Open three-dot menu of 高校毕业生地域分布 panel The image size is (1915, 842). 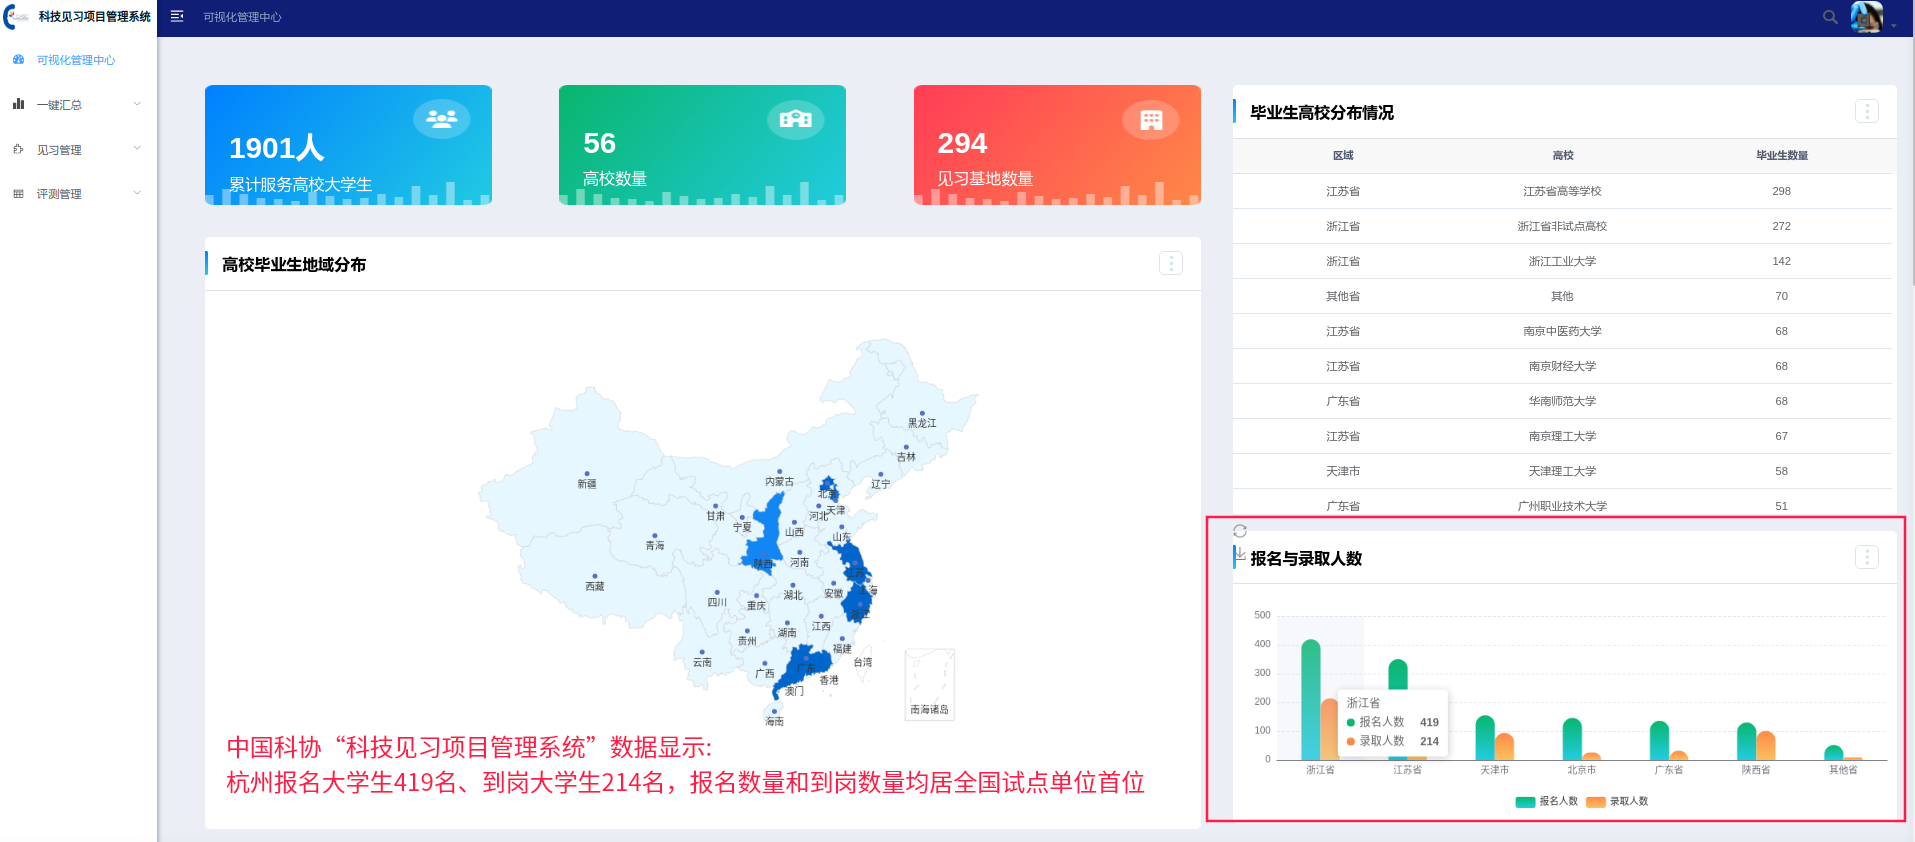coord(1170,263)
